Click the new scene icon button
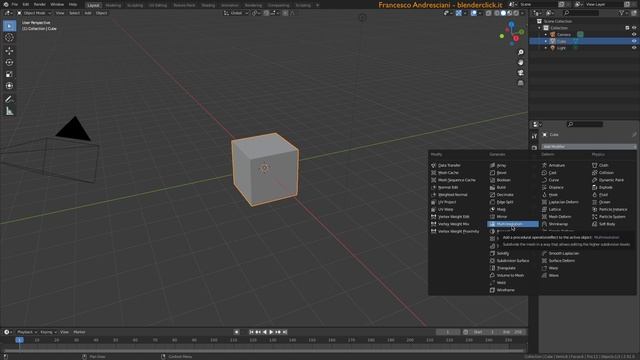Viewport: 640px width, 360px height. tap(562, 4)
